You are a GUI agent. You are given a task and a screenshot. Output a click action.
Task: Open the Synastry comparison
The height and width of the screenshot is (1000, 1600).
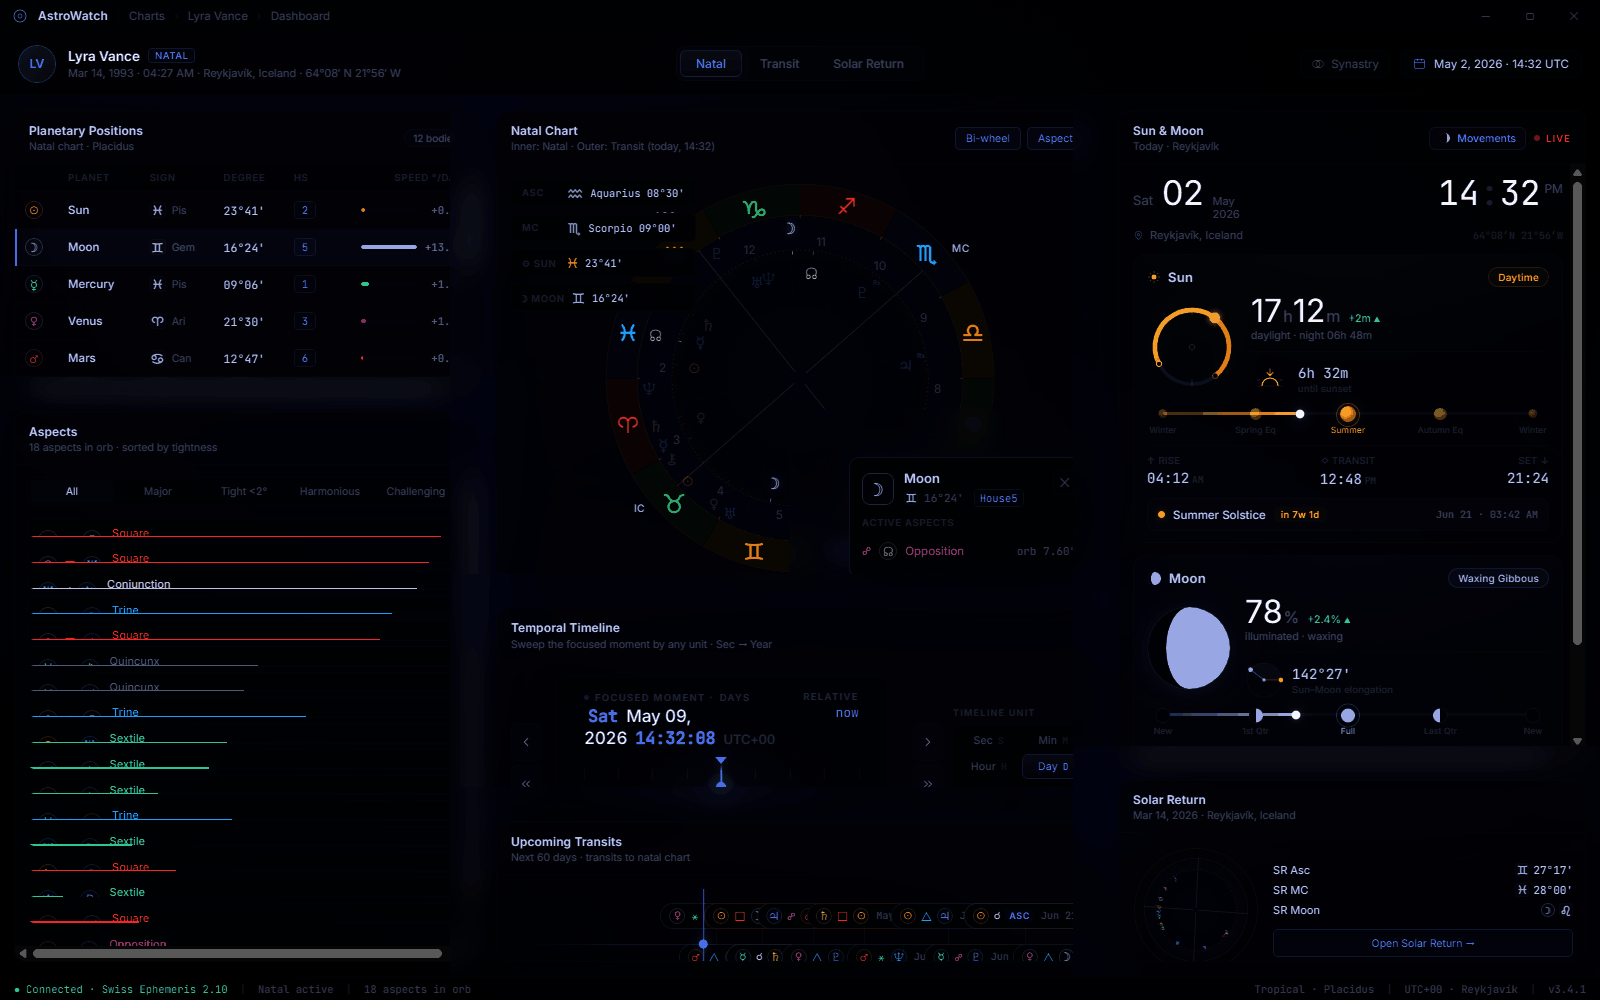click(x=1345, y=64)
